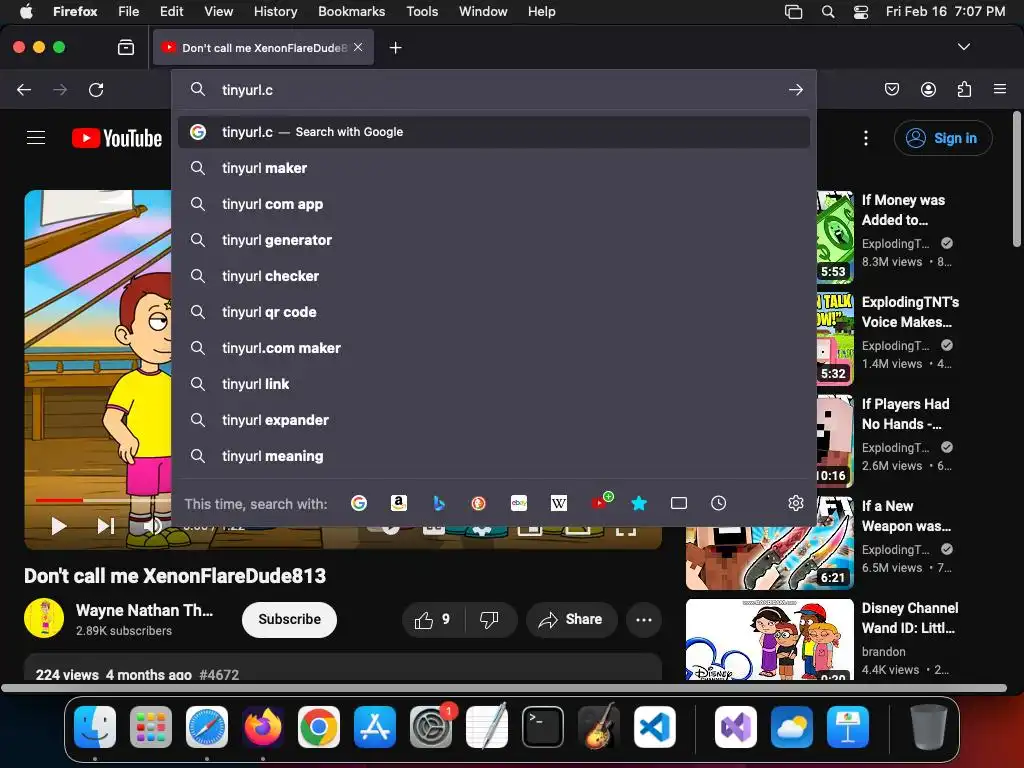1024x768 pixels.
Task: Select suggestion tinyurl generator
Action: 494,240
